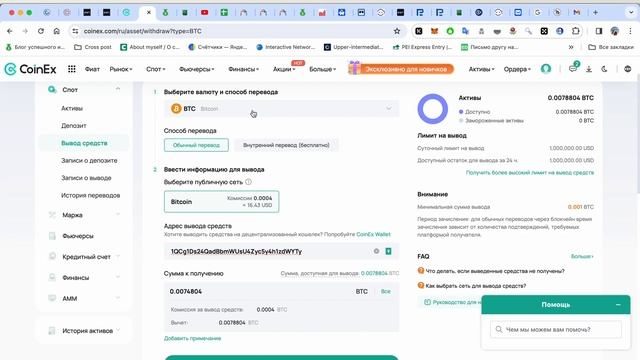Open История переводов in sidebar
The image size is (640, 360).
[x=91, y=196]
